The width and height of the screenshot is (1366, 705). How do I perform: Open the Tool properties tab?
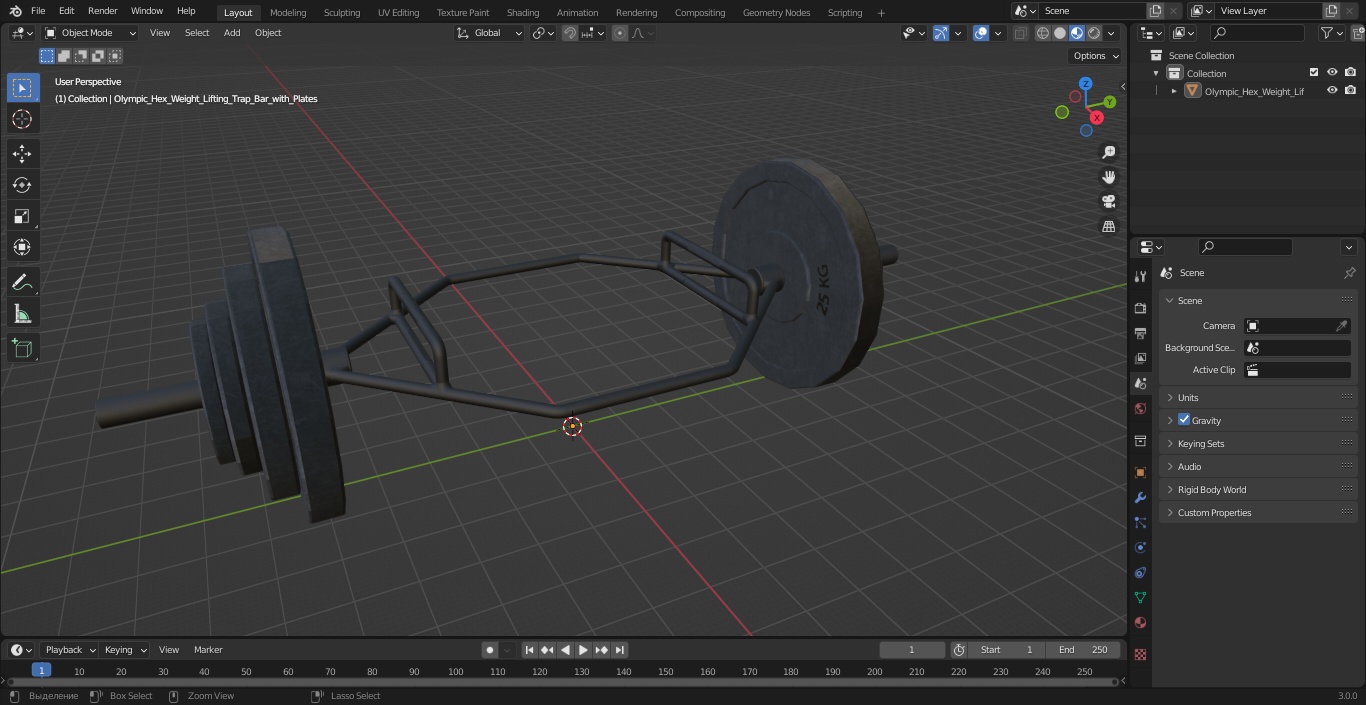1140,276
